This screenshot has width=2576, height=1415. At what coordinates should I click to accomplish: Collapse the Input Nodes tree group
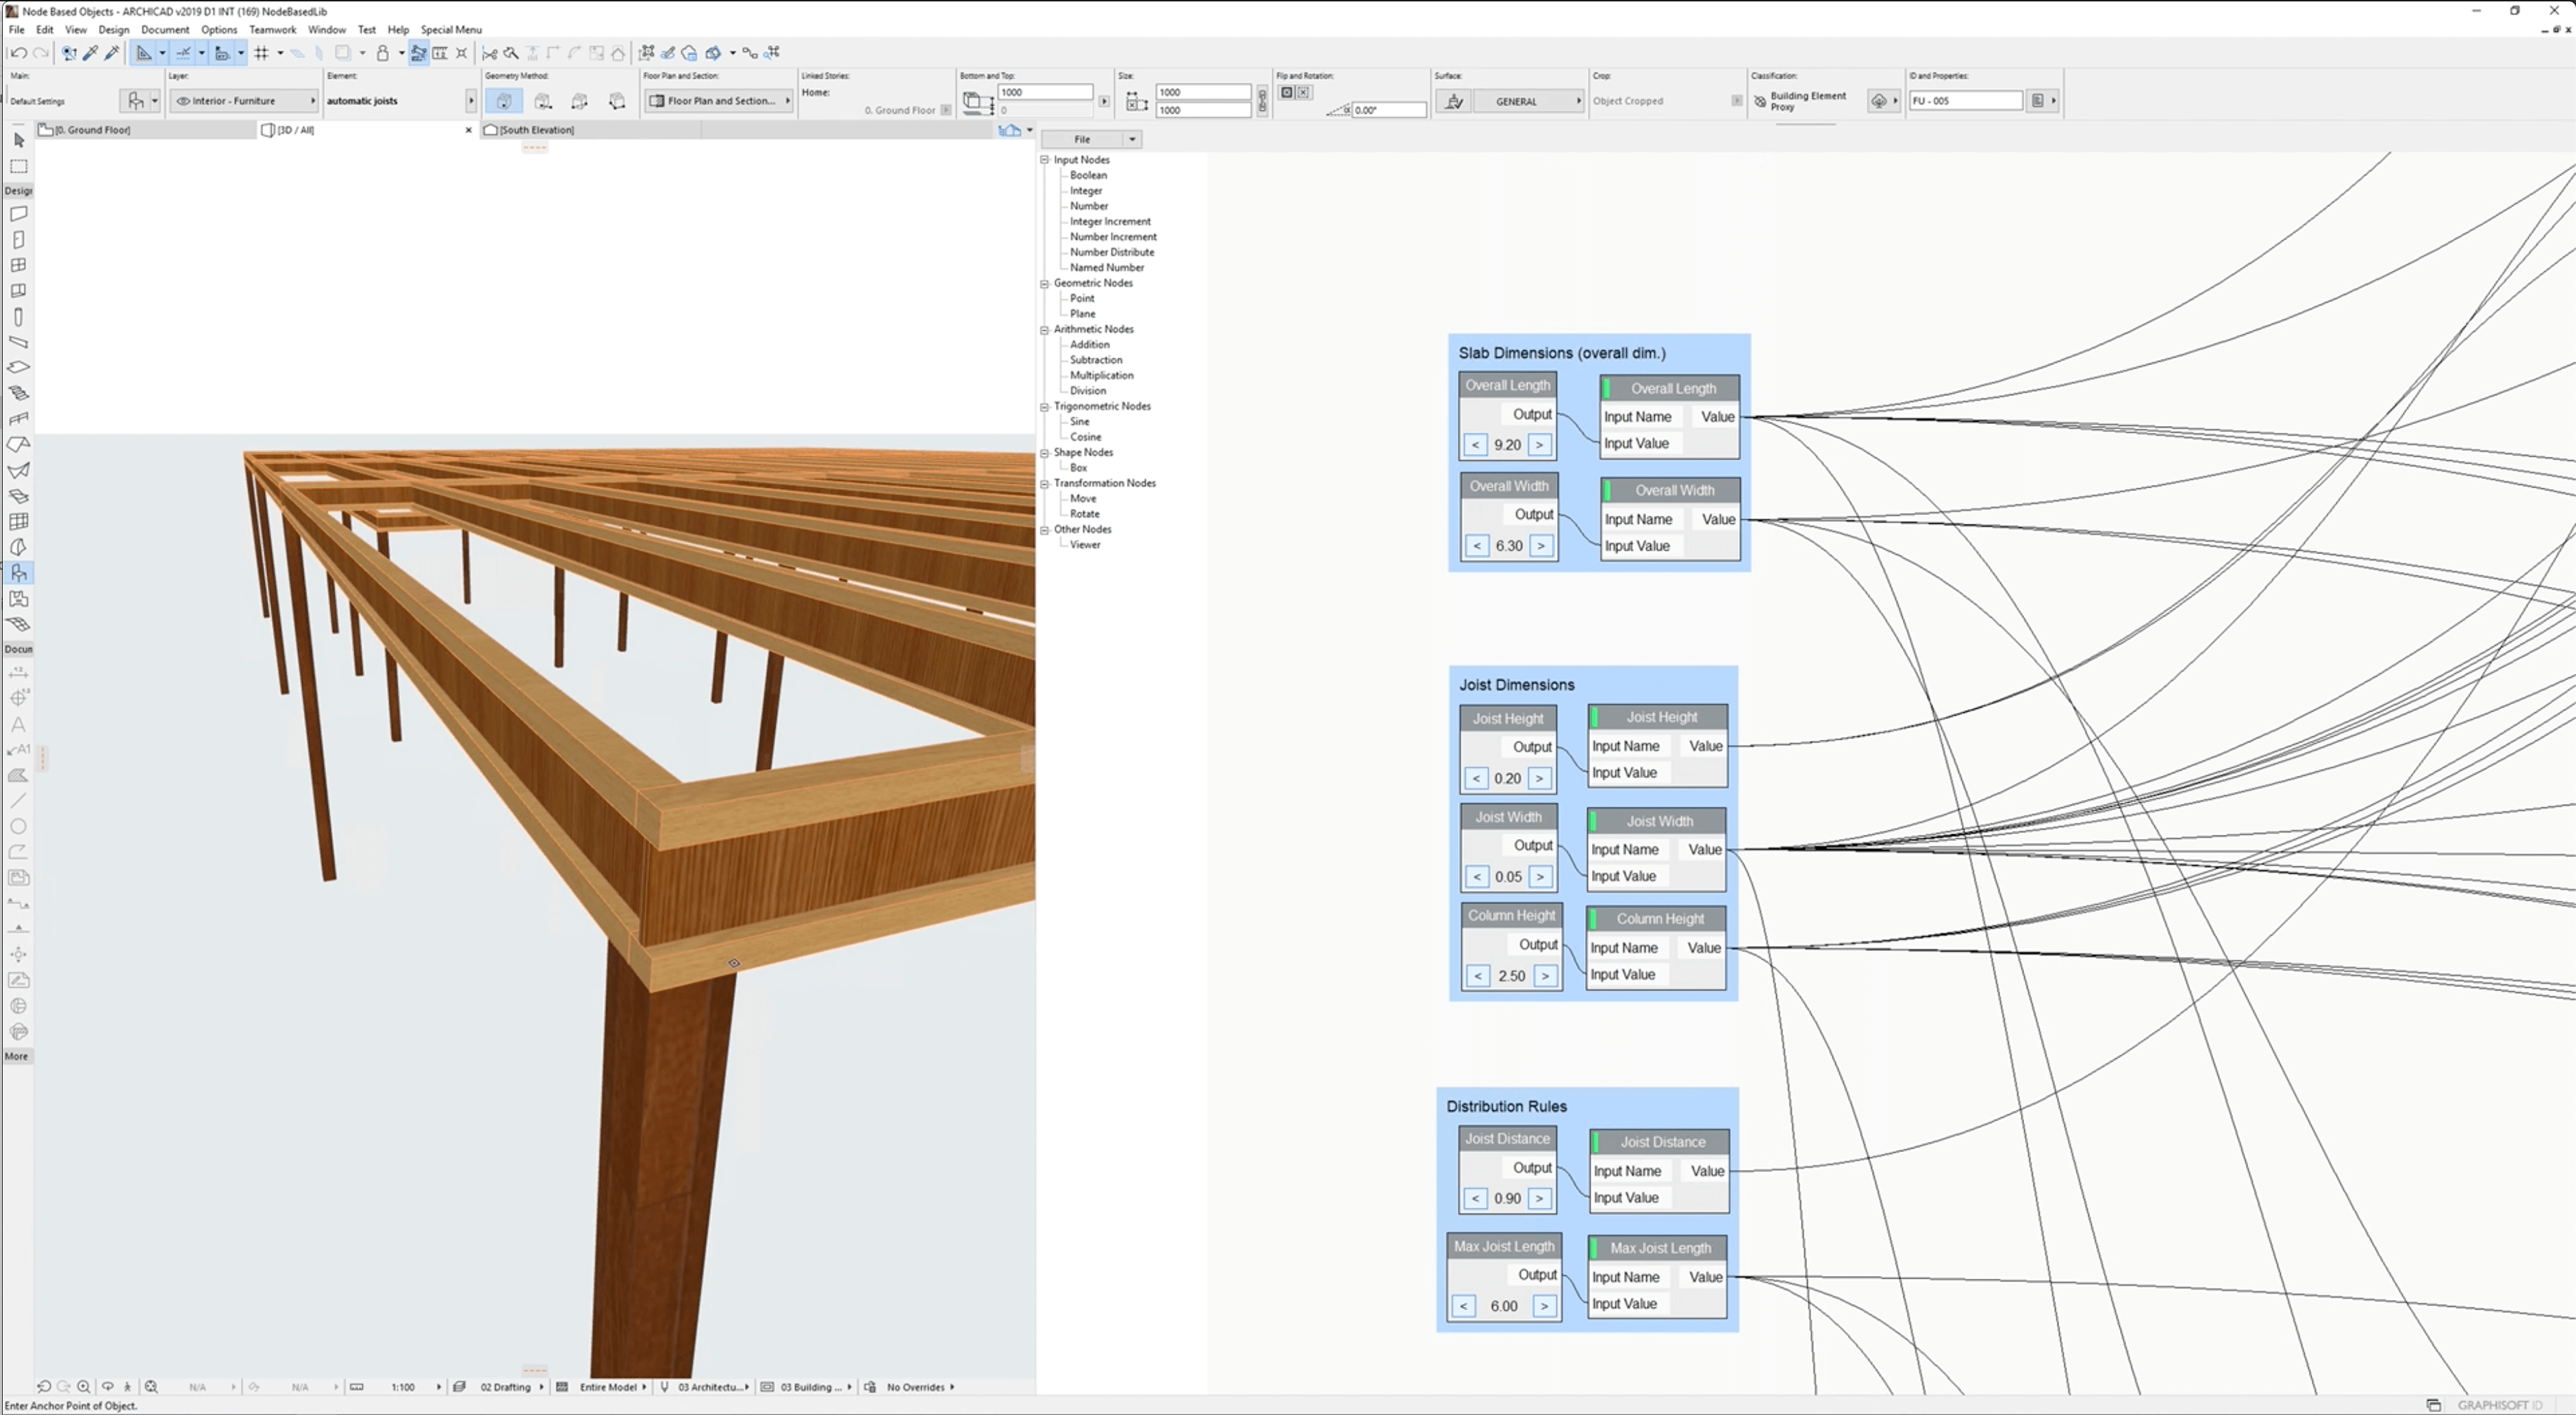click(1045, 160)
